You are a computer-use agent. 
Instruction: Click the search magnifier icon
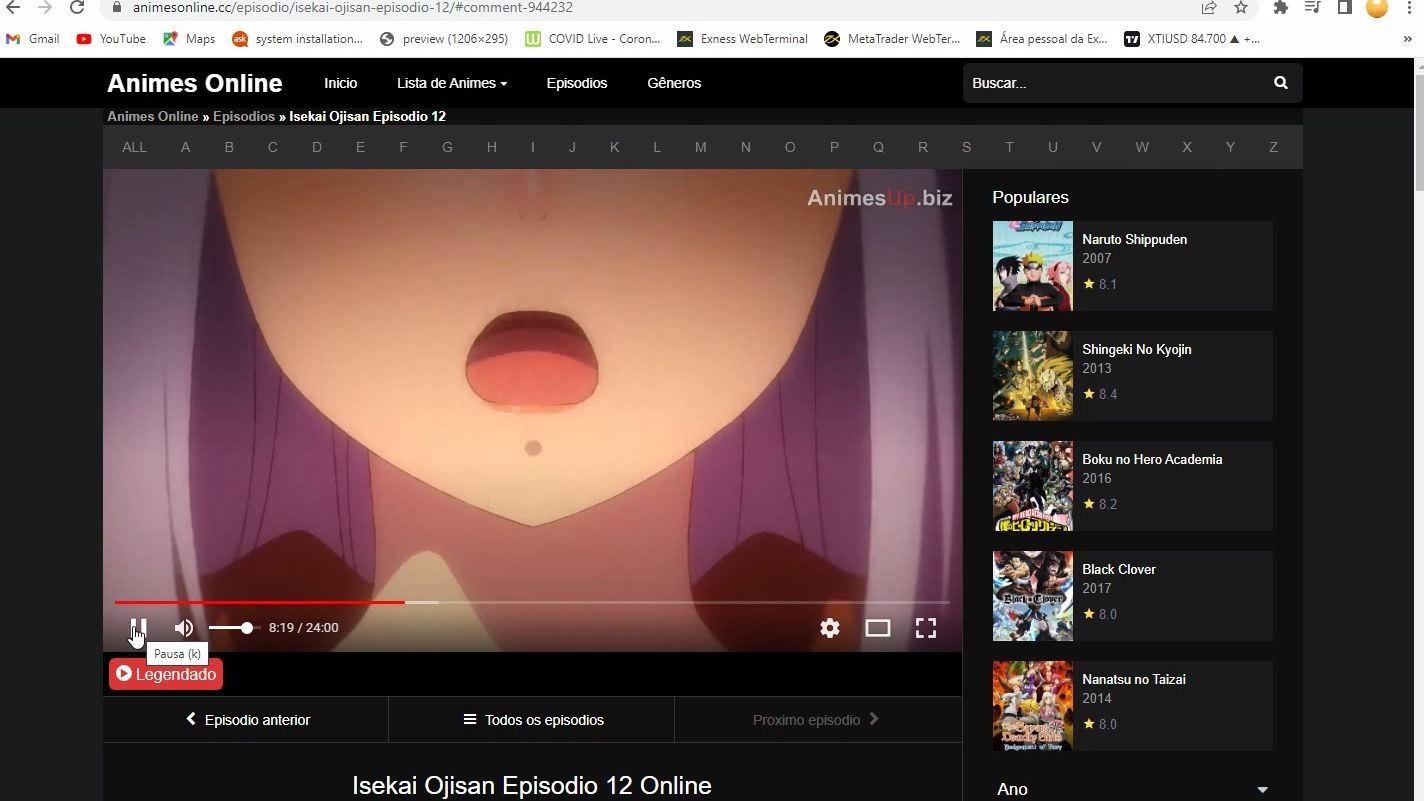tap(1280, 83)
